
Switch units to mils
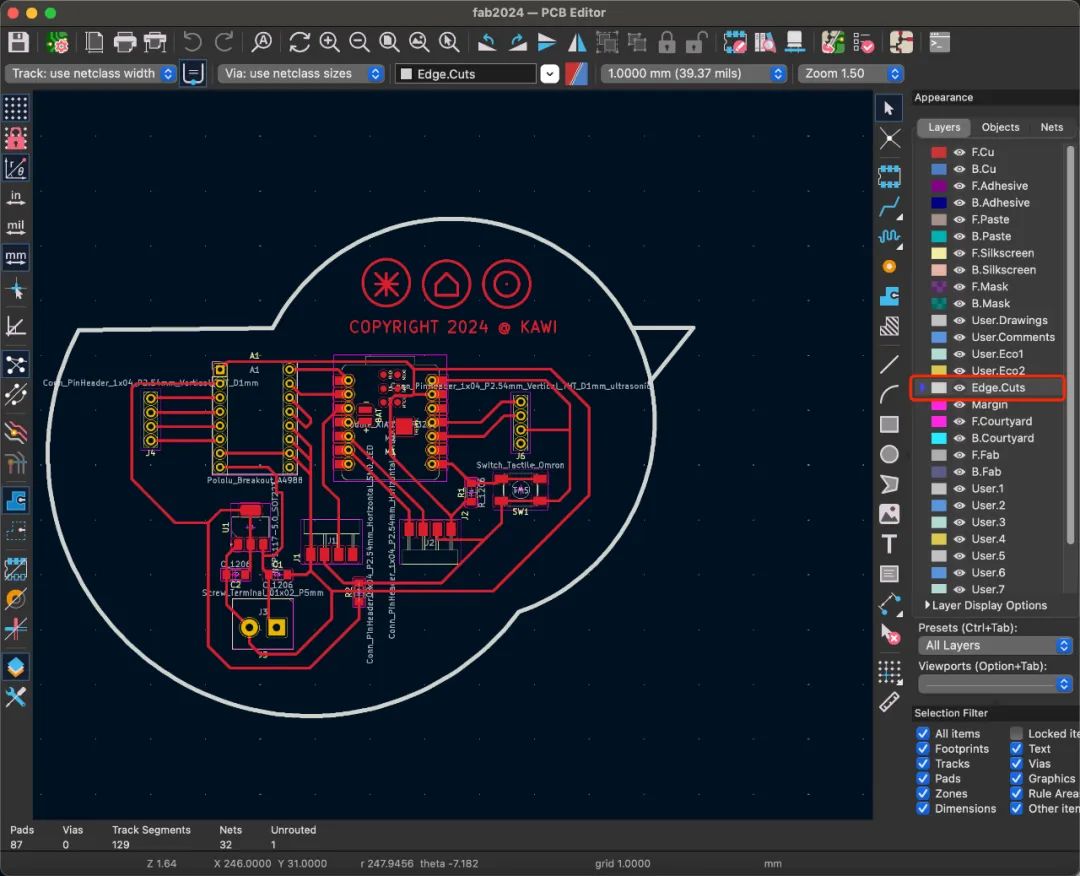click(x=16, y=227)
